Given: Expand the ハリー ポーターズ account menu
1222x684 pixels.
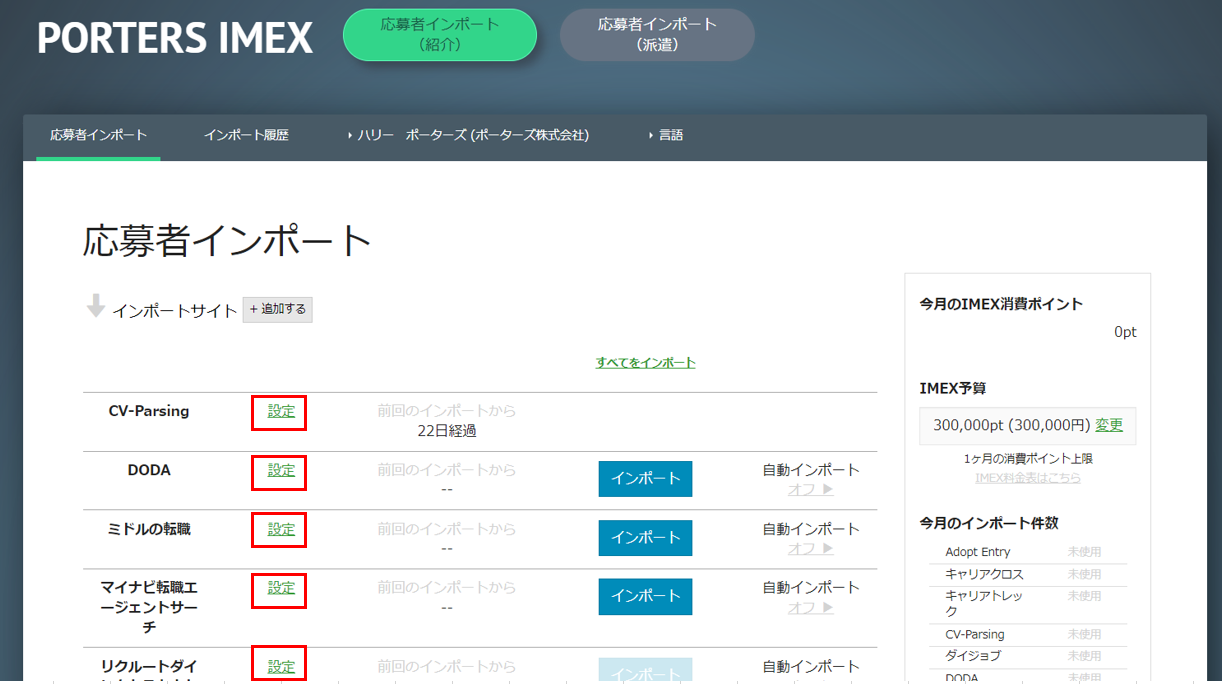Looking at the screenshot, I should (x=468, y=135).
